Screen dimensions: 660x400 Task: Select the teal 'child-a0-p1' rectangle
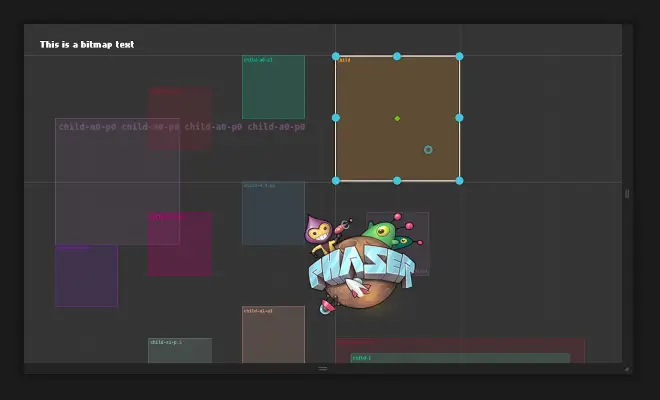click(x=273, y=87)
